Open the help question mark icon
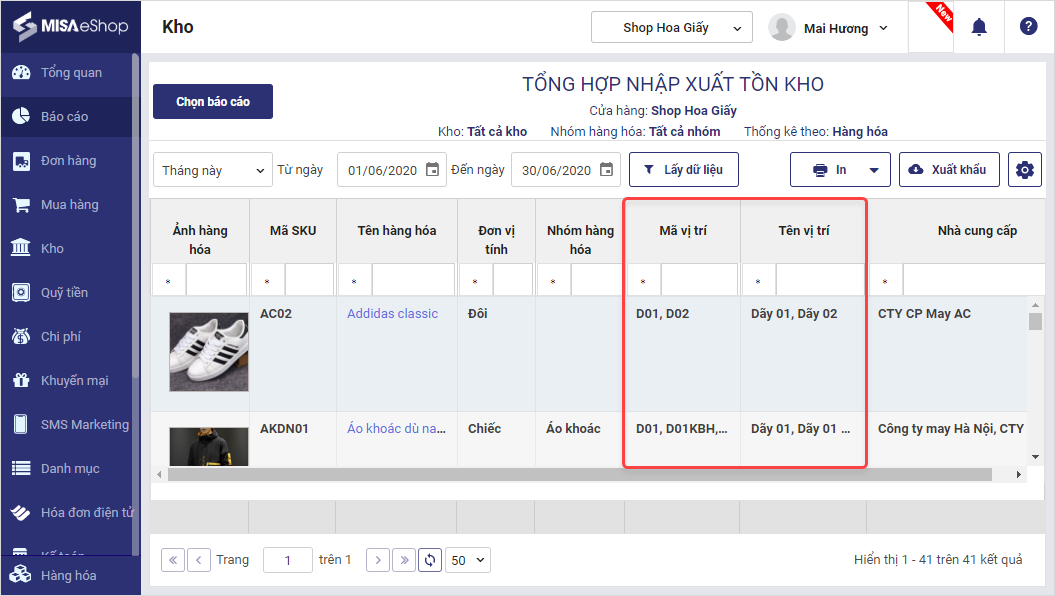The height and width of the screenshot is (596, 1055). (x=1028, y=27)
